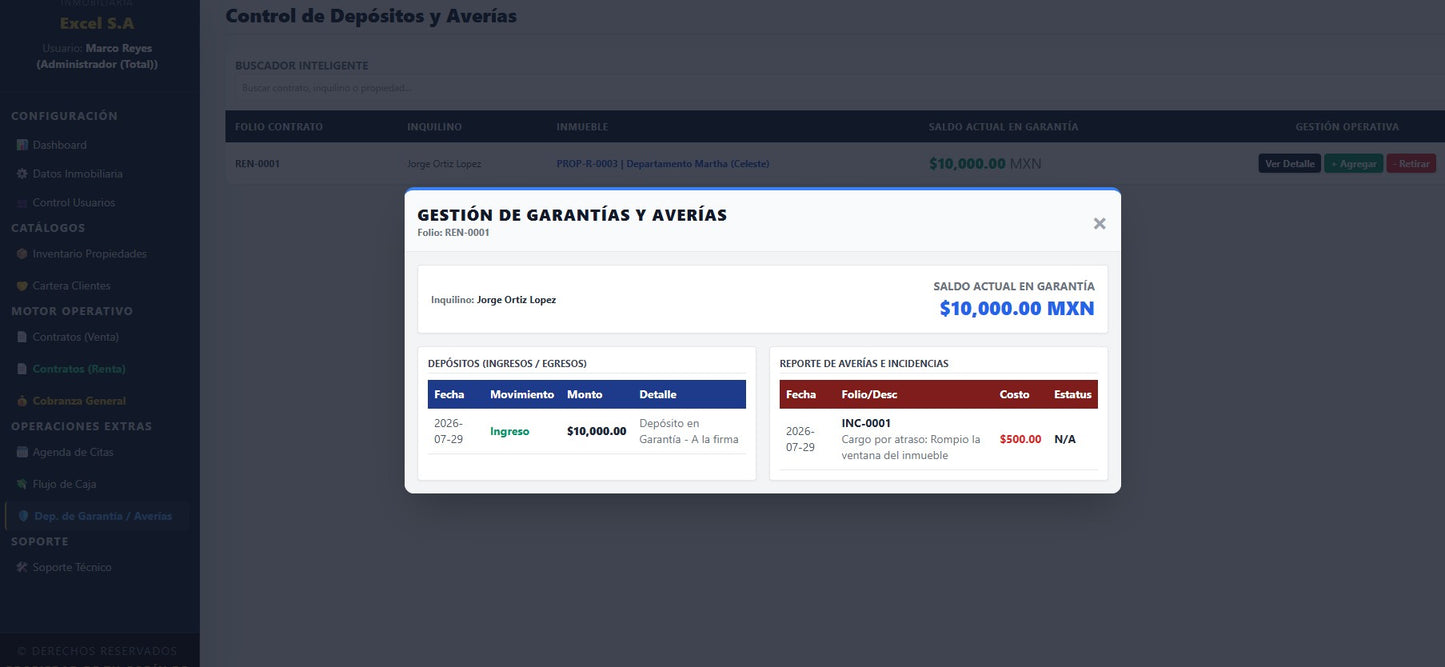Click the + Agregar button for REN-0001
Viewport: 1445px width, 667px height.
point(1354,164)
